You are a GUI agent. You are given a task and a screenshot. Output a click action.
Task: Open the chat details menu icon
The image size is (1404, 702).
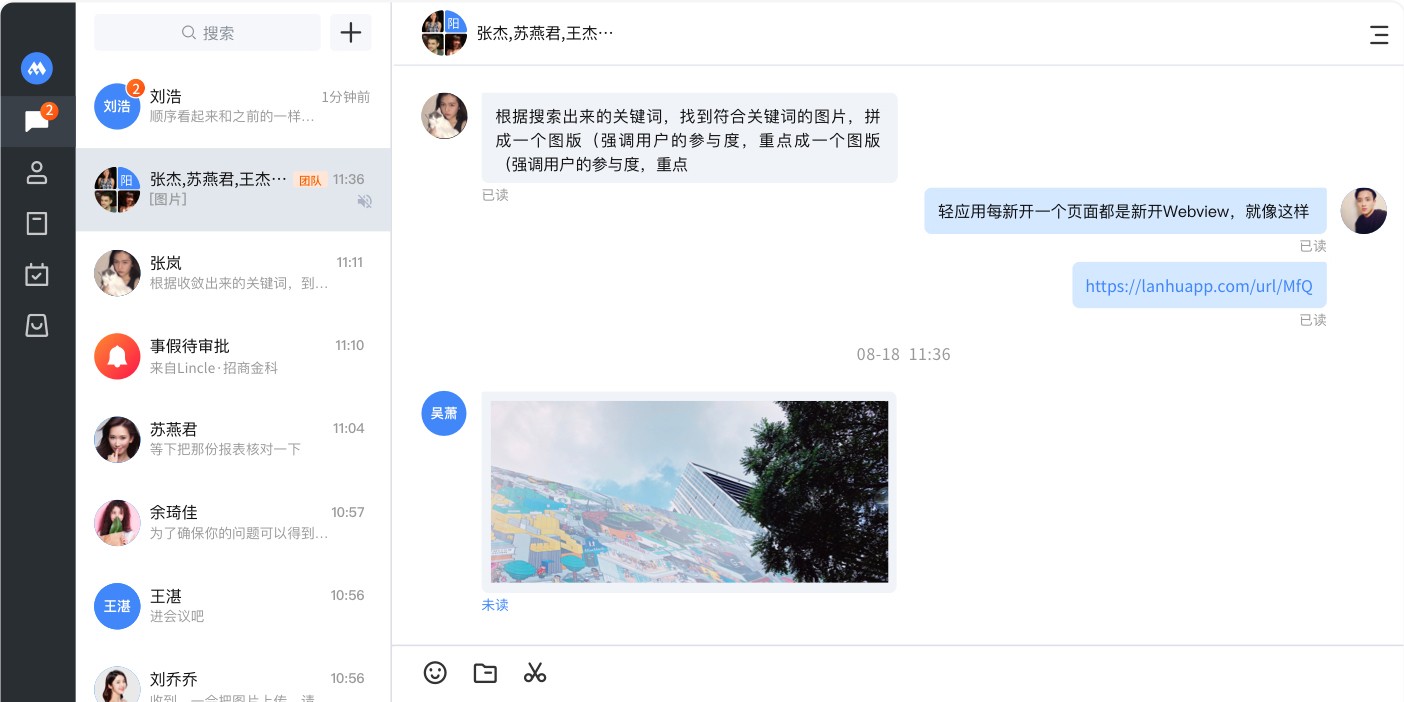coord(1379,34)
